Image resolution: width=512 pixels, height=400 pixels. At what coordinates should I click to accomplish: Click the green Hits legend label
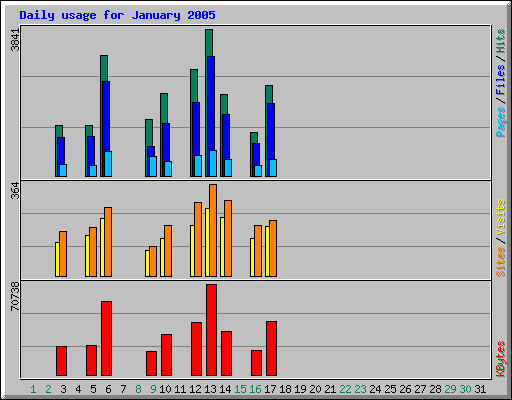500,41
